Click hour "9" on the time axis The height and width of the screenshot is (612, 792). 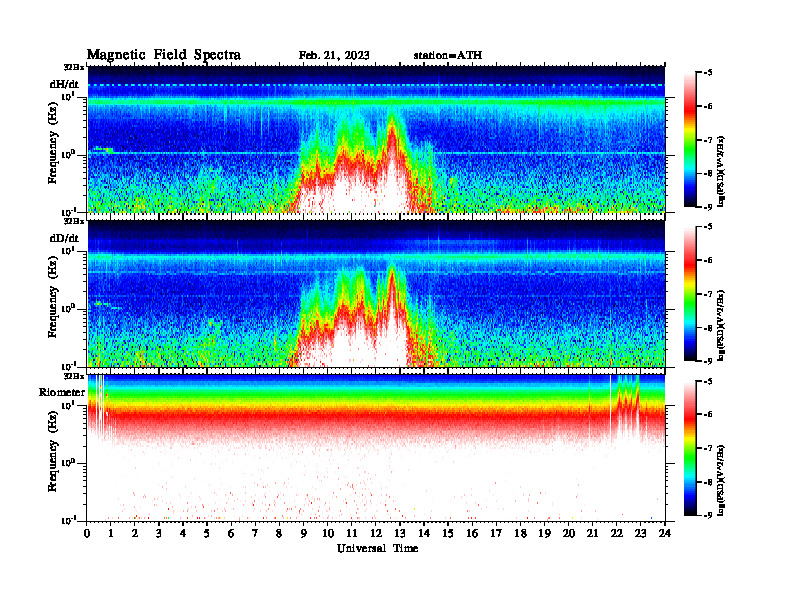[x=304, y=534]
